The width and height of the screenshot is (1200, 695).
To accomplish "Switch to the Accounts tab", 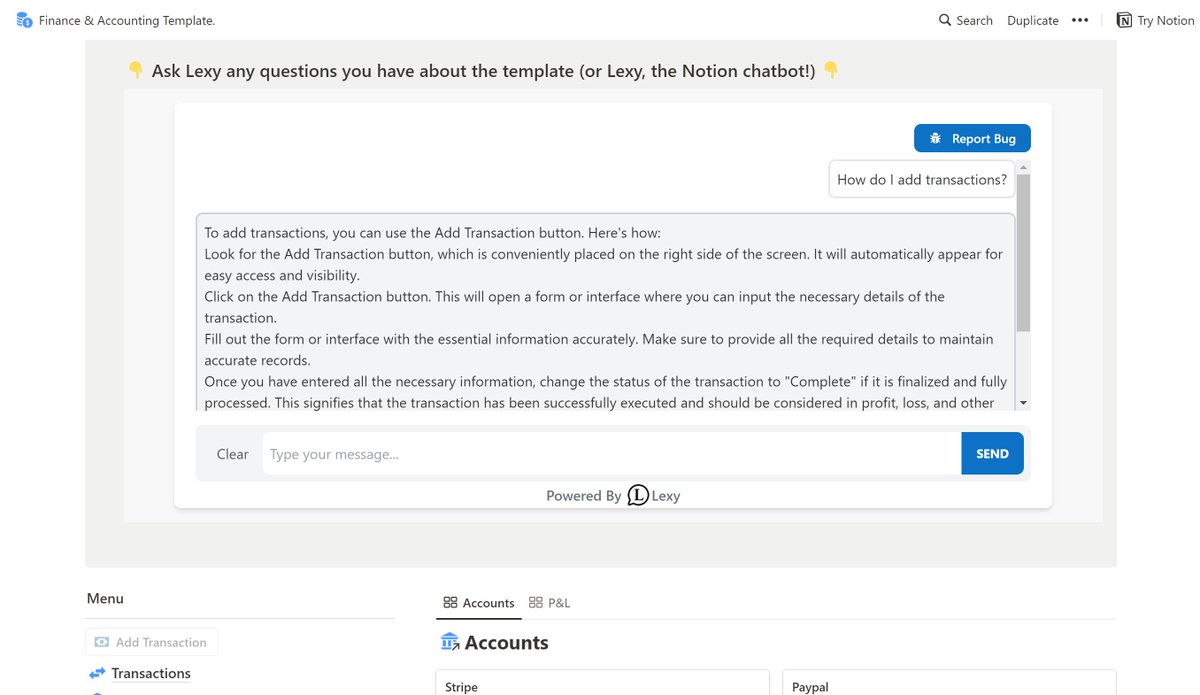I will (x=479, y=603).
